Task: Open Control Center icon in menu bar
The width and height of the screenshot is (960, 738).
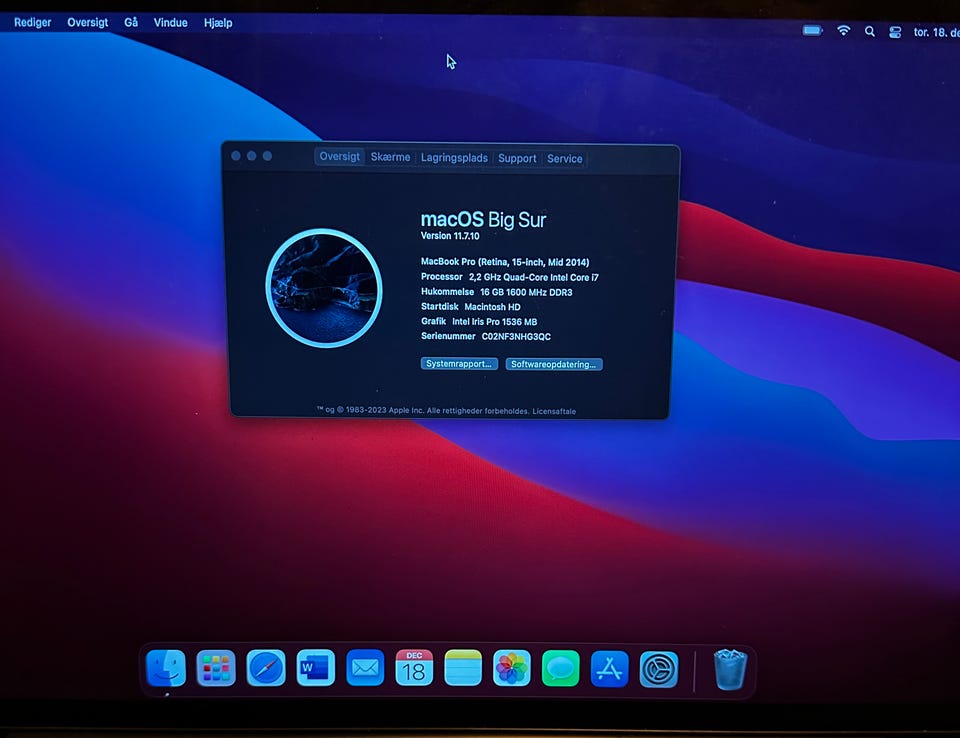Action: 895,32
